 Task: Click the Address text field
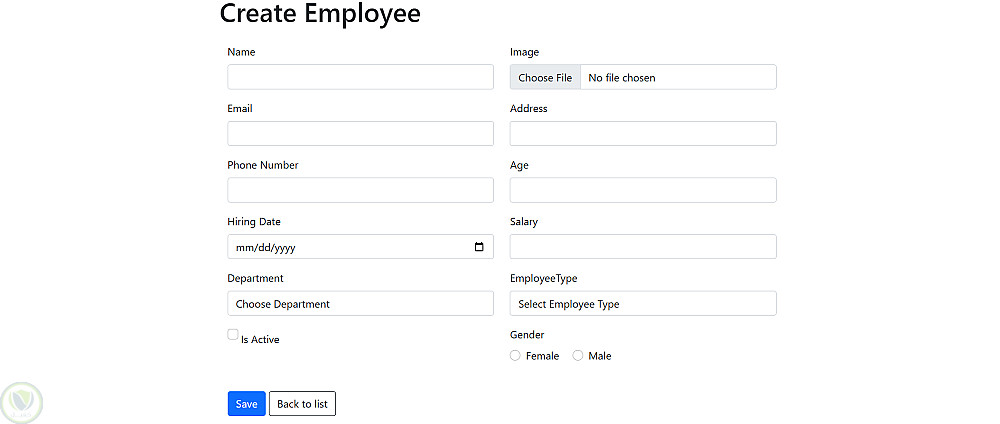tap(643, 134)
